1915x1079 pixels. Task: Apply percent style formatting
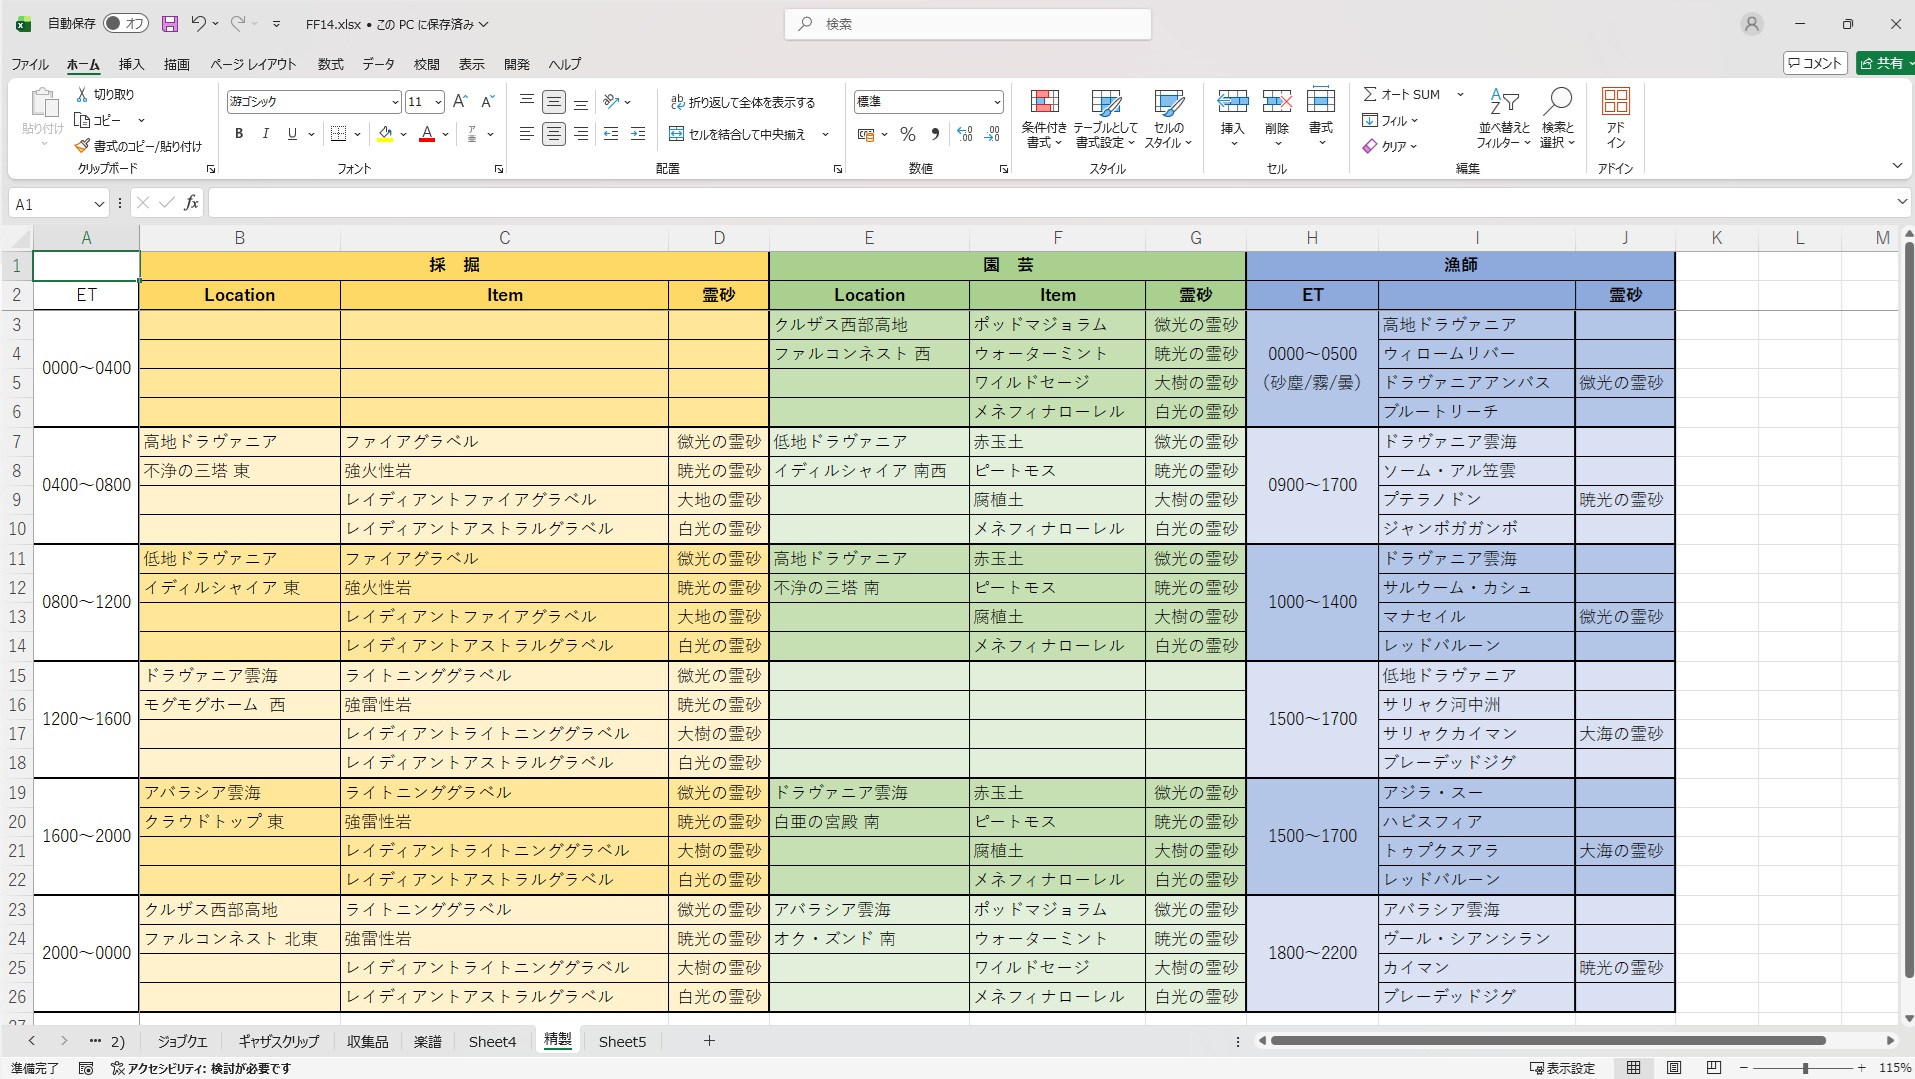tap(908, 134)
